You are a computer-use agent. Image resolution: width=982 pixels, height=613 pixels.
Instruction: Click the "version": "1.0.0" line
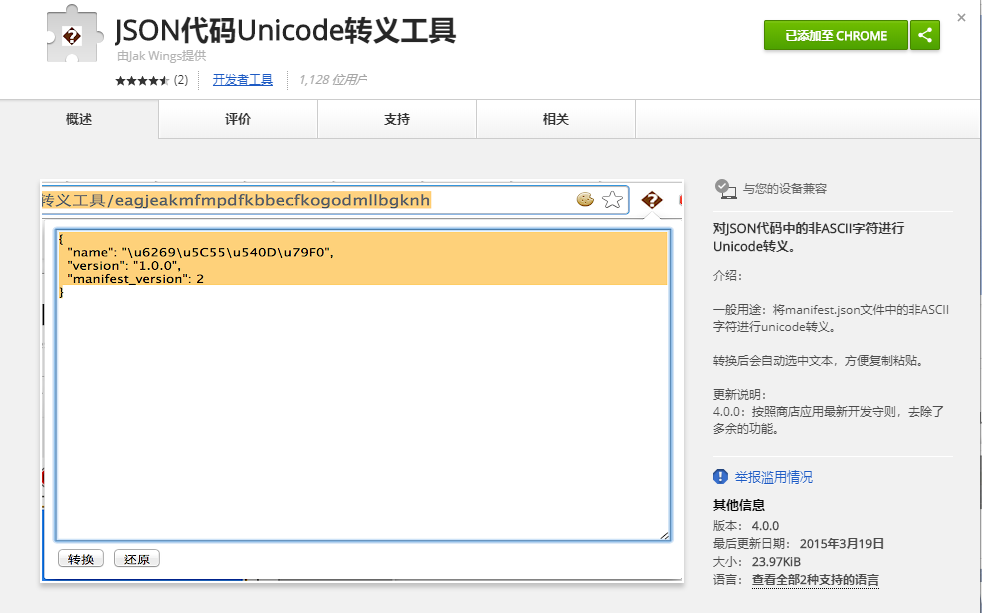coord(124,265)
